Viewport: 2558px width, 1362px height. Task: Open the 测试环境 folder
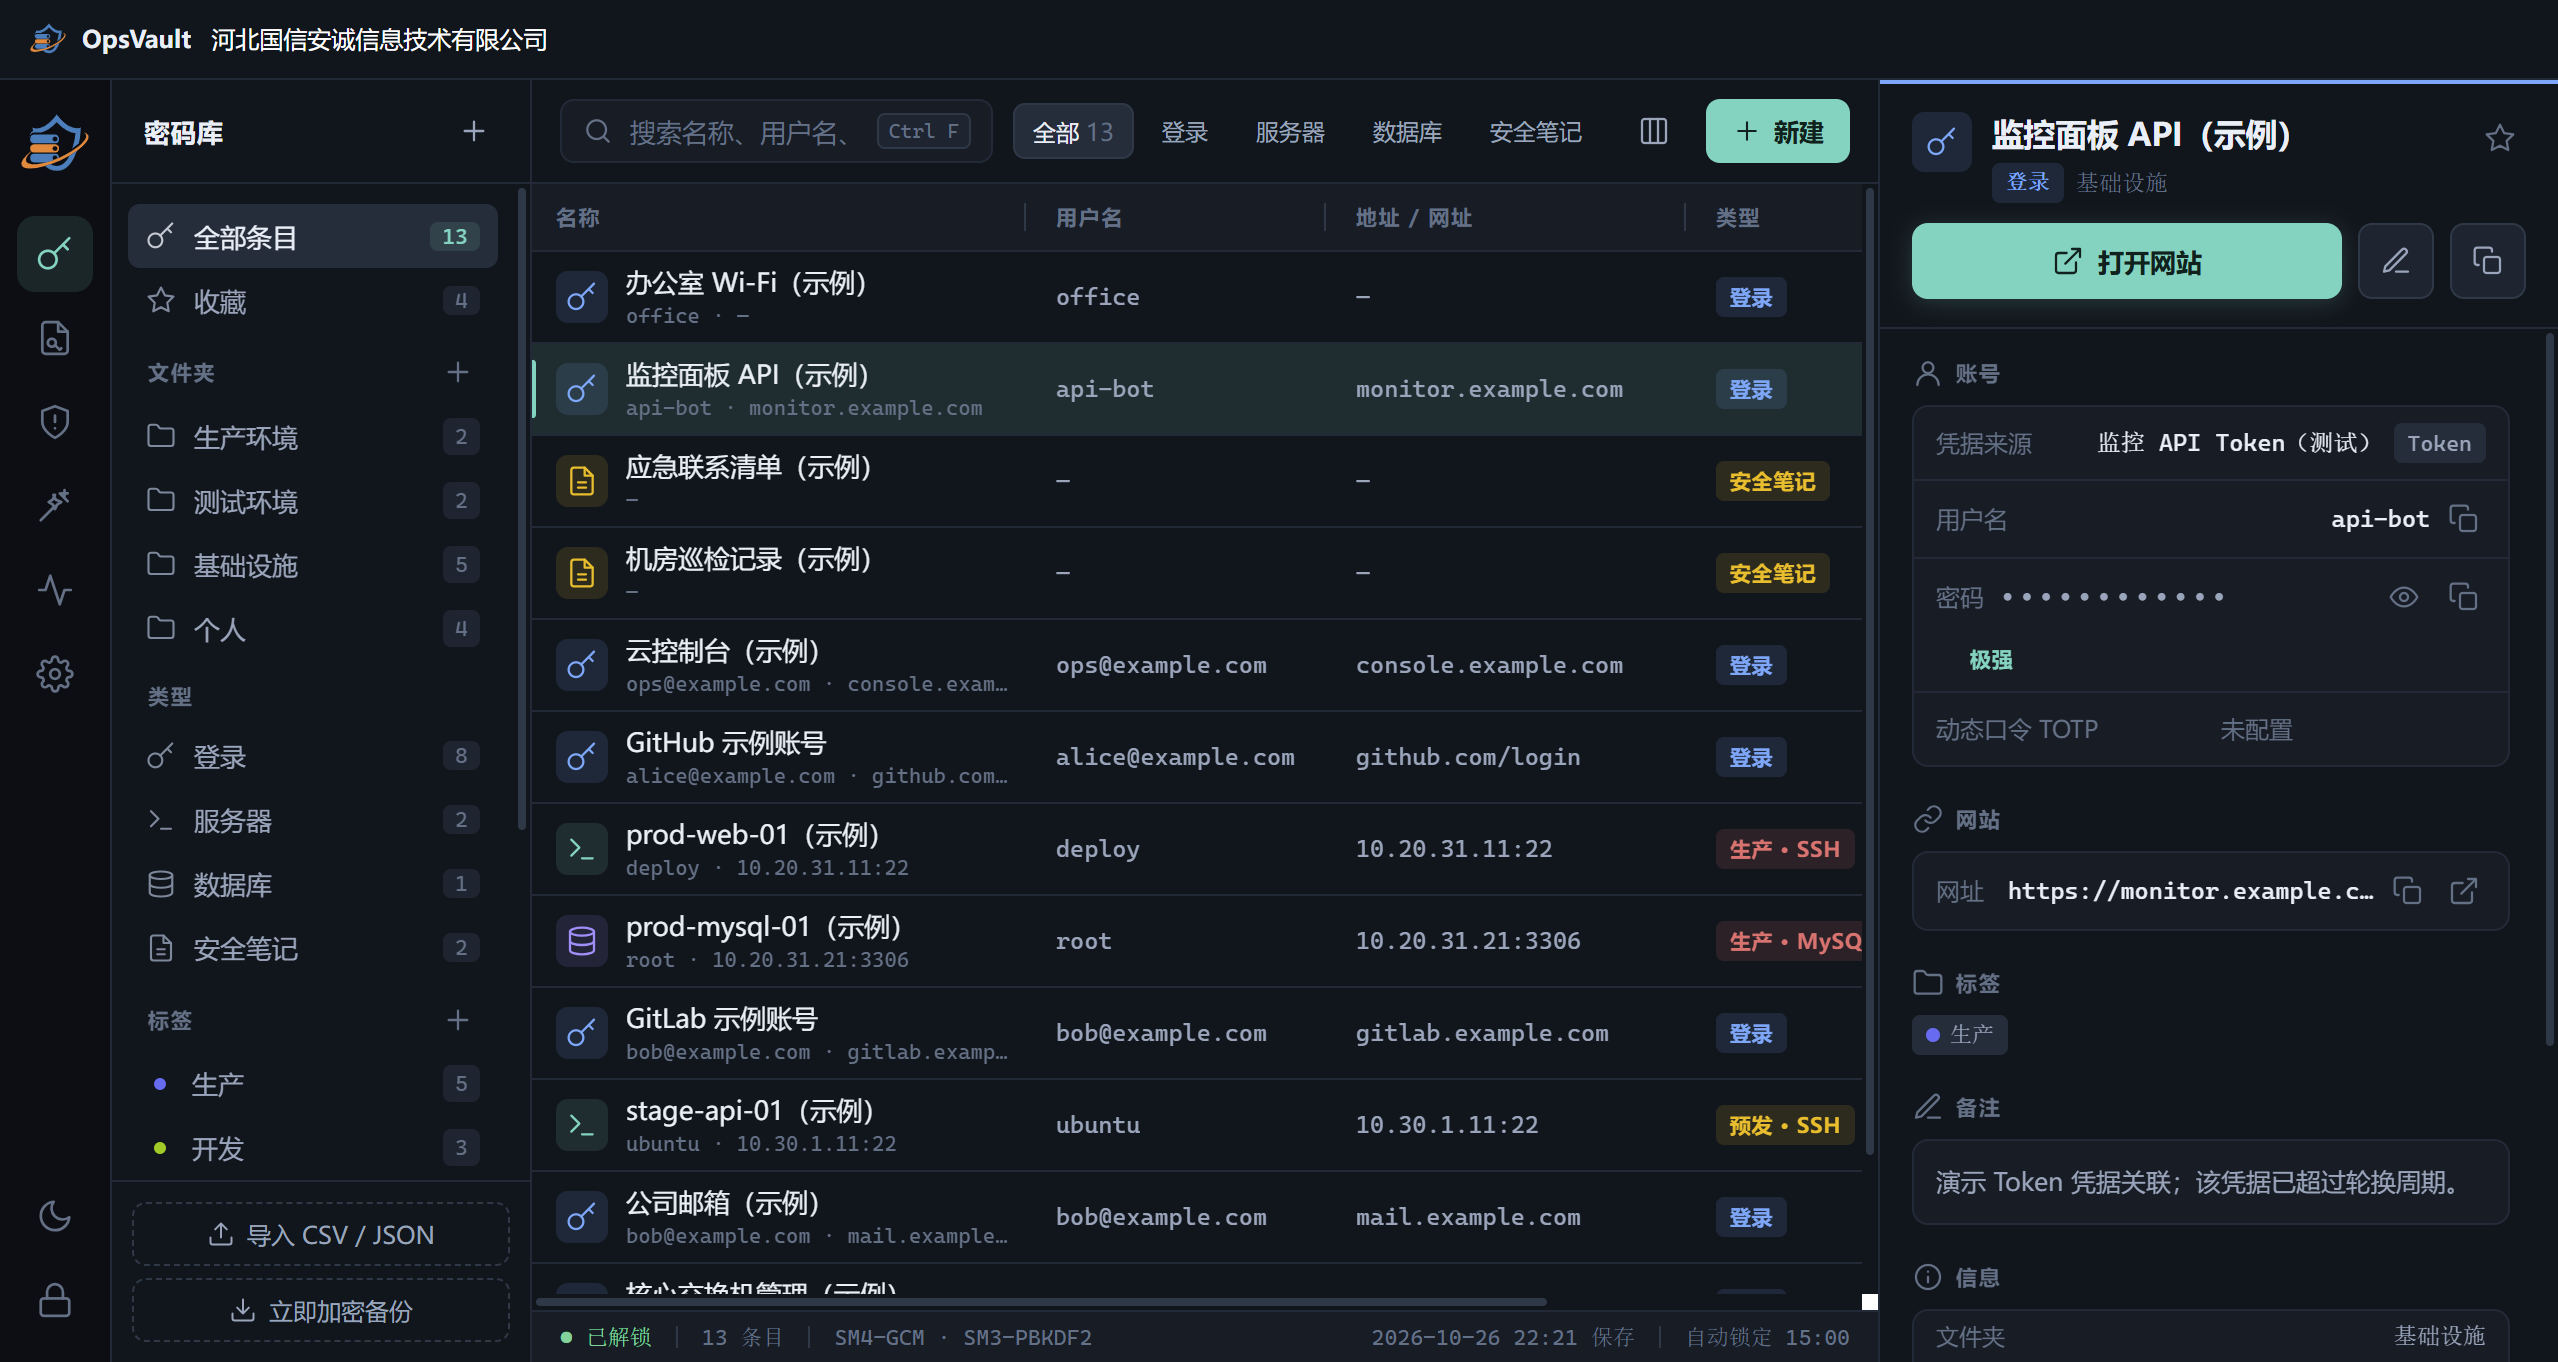[313, 500]
